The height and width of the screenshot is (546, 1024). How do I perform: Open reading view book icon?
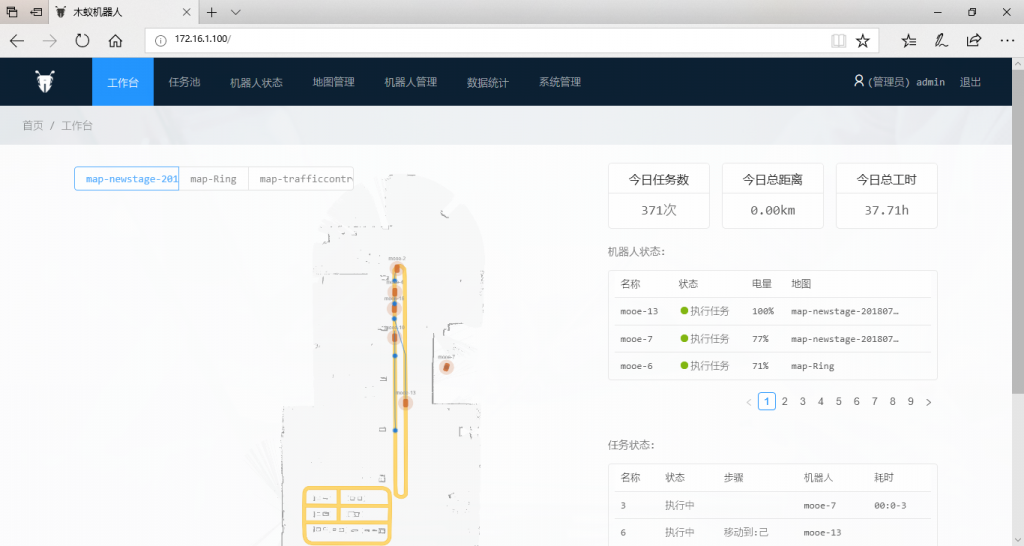[x=838, y=41]
